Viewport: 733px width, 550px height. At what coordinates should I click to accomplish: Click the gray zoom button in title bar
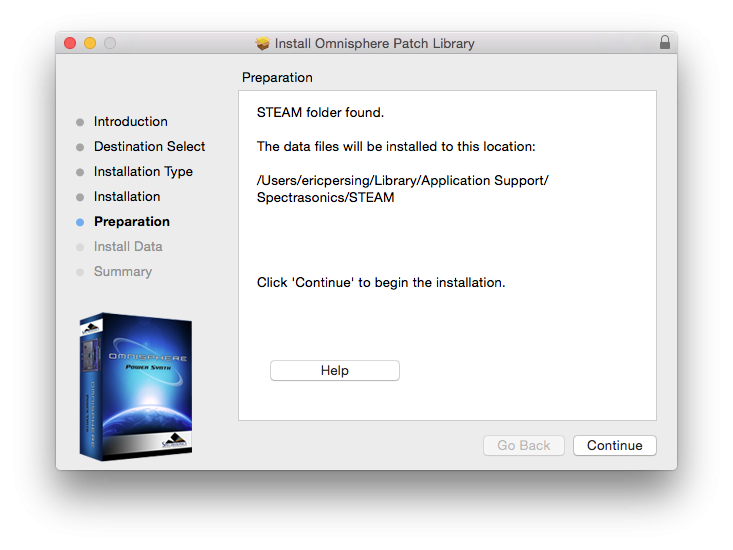pos(110,43)
